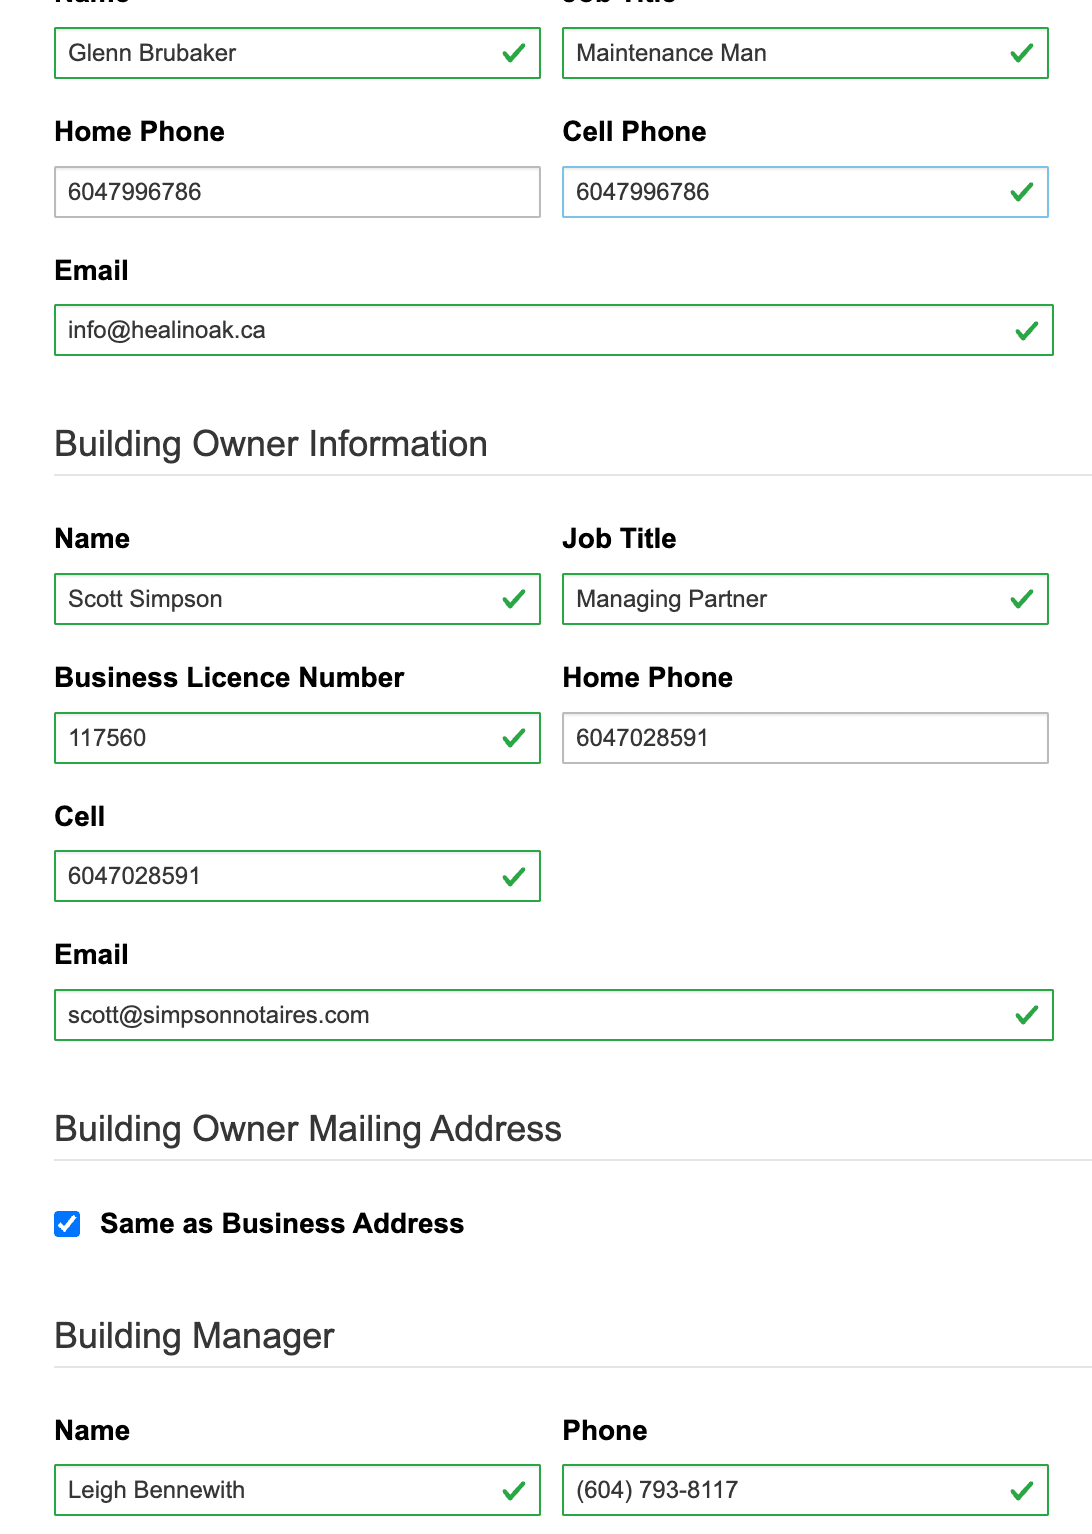
Task: Select the owner's Home Phone field 6047028591
Action: click(x=805, y=738)
